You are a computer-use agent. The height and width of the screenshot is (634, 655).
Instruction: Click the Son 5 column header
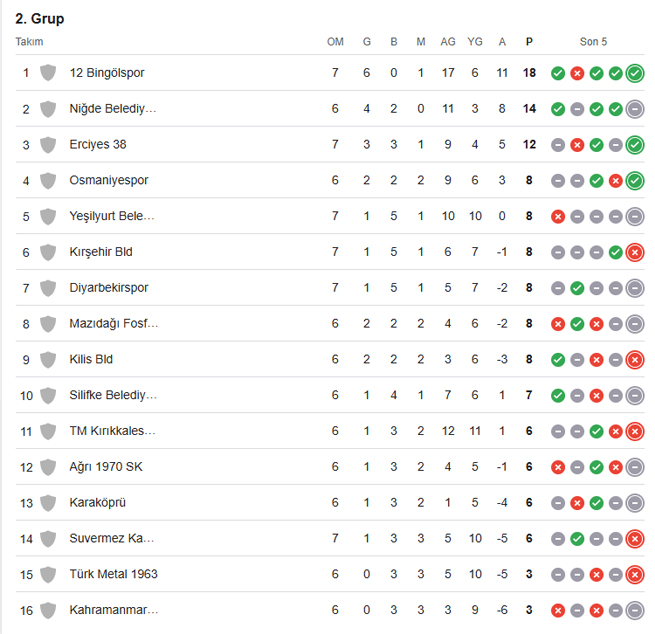point(593,42)
